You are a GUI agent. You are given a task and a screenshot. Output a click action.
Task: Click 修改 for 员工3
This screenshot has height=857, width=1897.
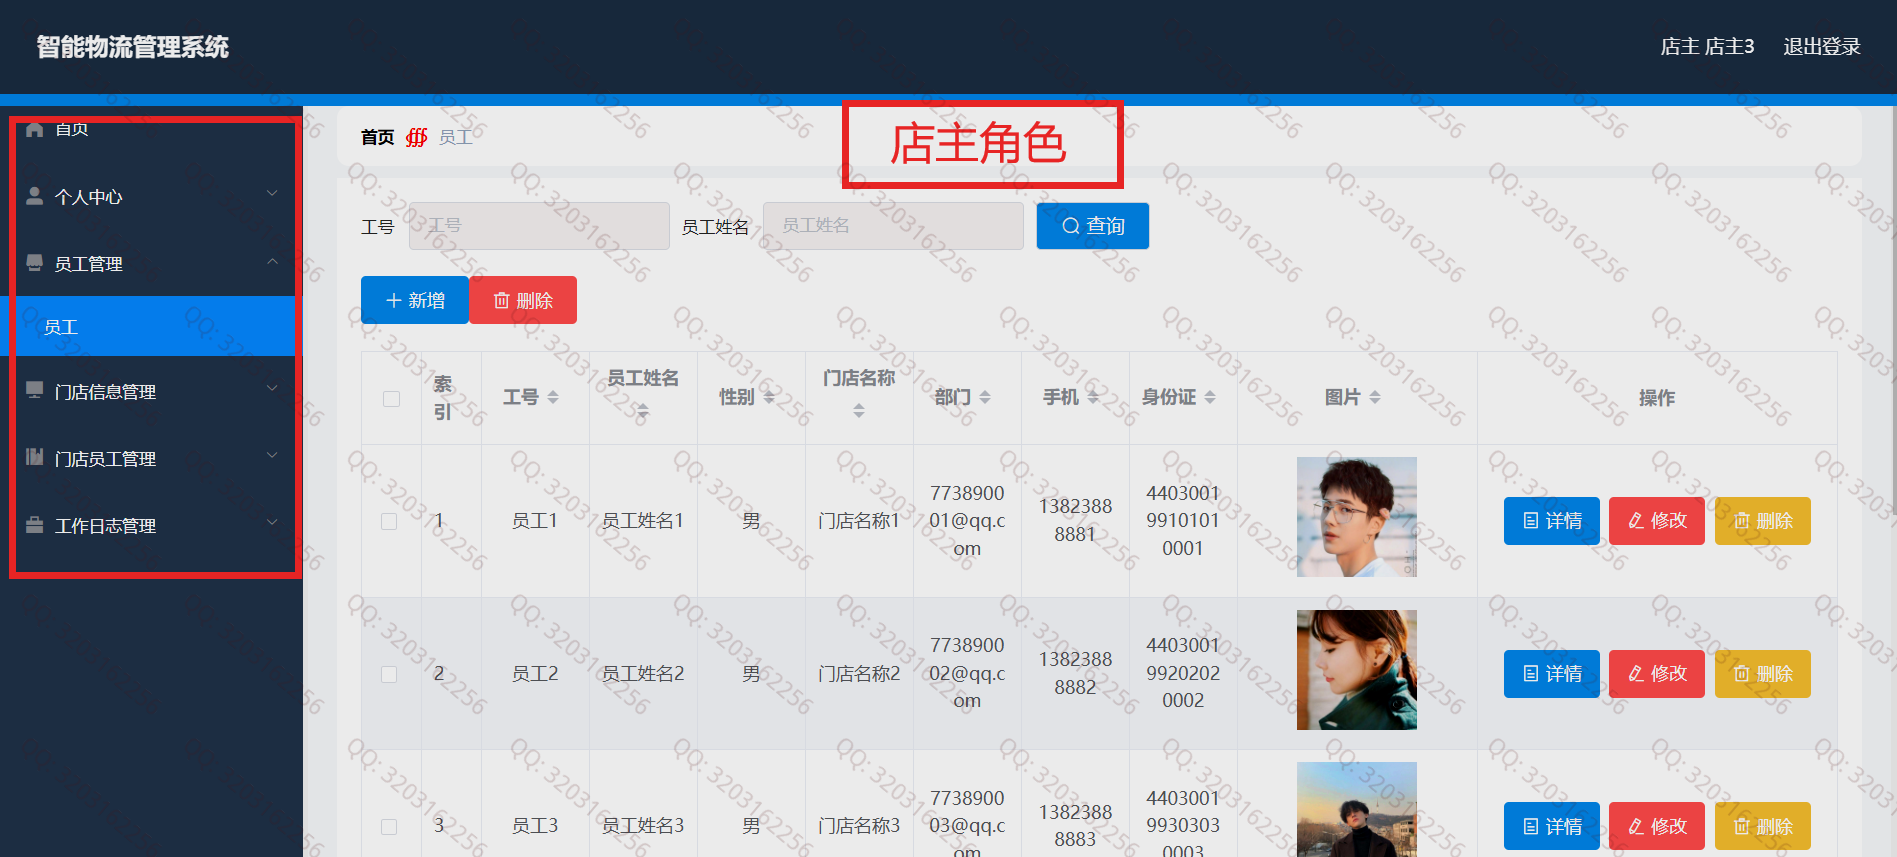tap(1656, 826)
